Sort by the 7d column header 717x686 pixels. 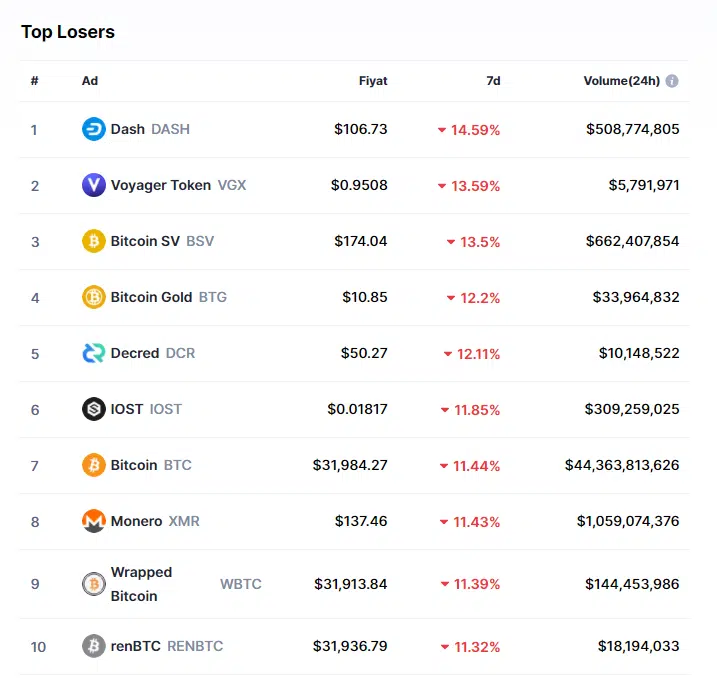click(493, 81)
